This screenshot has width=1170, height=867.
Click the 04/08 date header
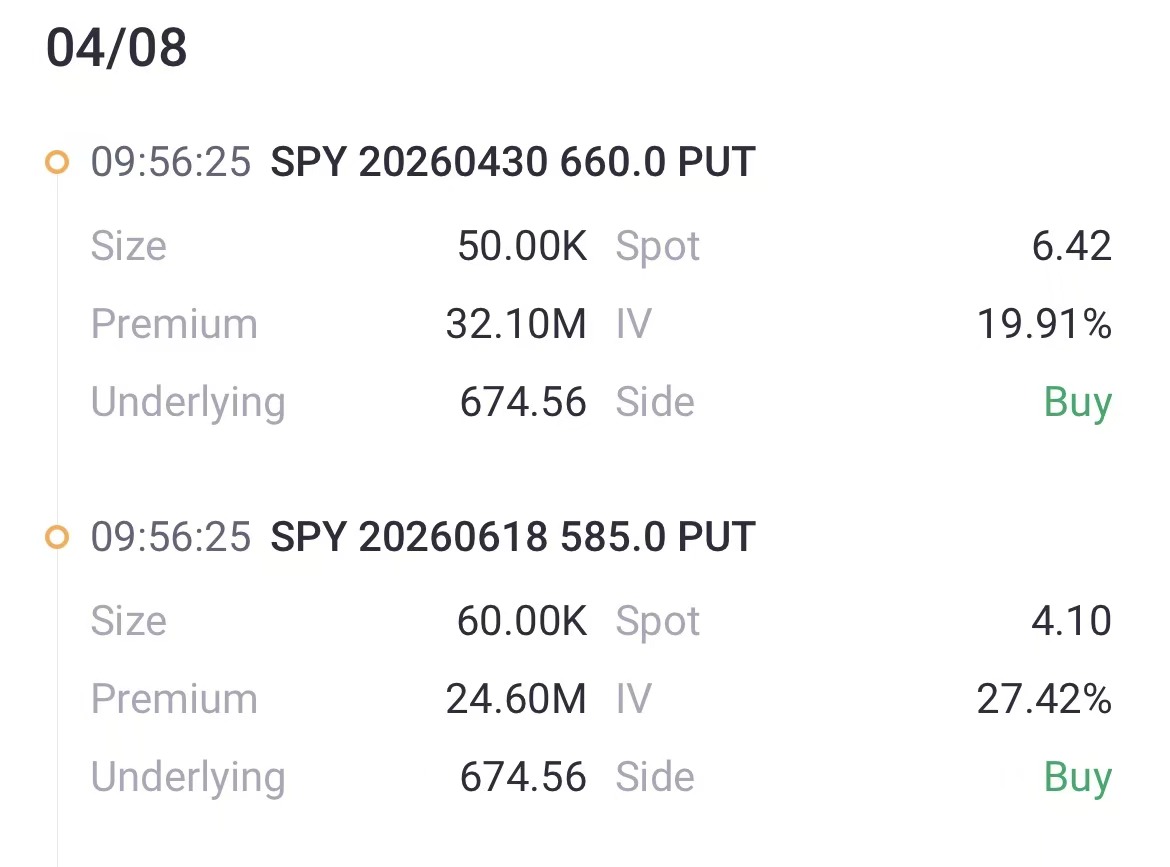(117, 49)
